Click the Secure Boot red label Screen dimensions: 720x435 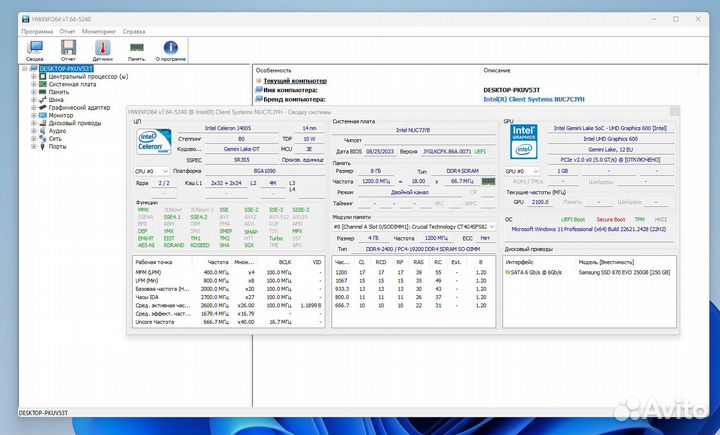click(611, 220)
